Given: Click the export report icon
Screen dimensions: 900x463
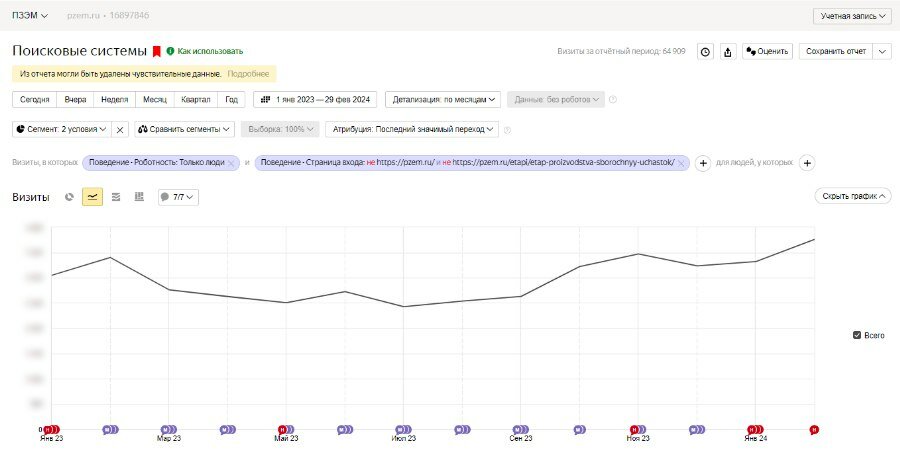Looking at the screenshot, I should [x=727, y=52].
